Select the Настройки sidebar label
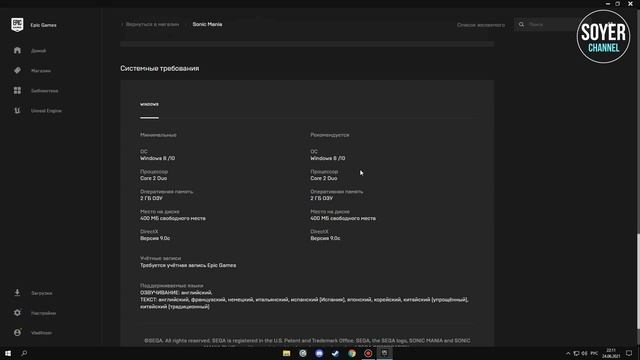The height and width of the screenshot is (360, 640). click(43, 313)
